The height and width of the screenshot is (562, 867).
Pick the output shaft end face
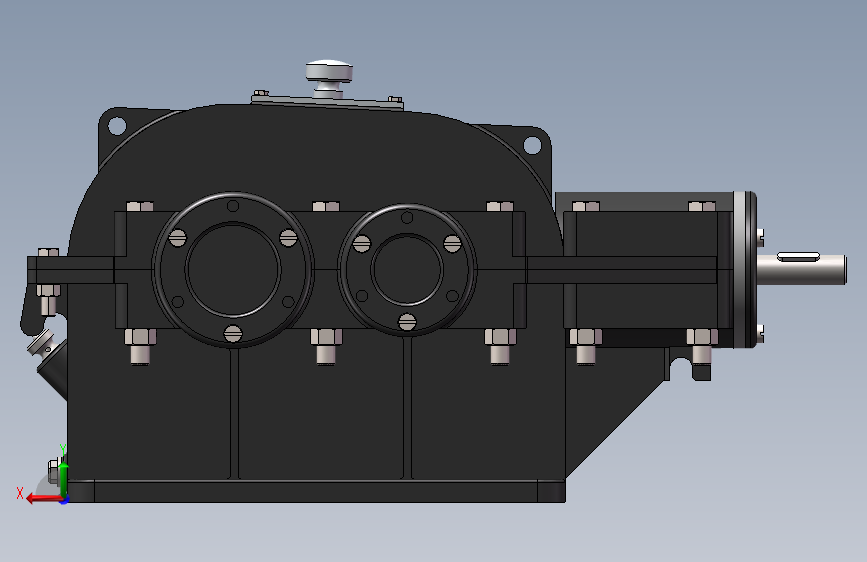point(844,269)
